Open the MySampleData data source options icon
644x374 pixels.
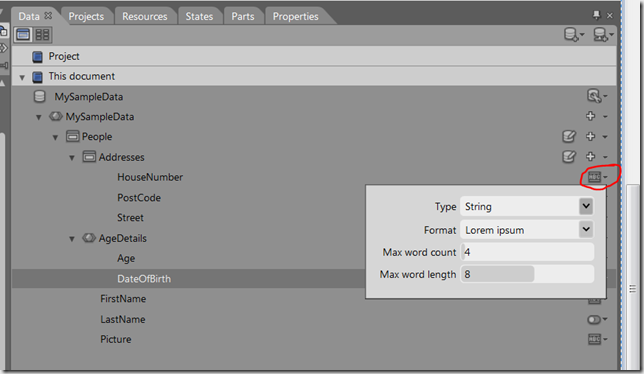point(597,96)
